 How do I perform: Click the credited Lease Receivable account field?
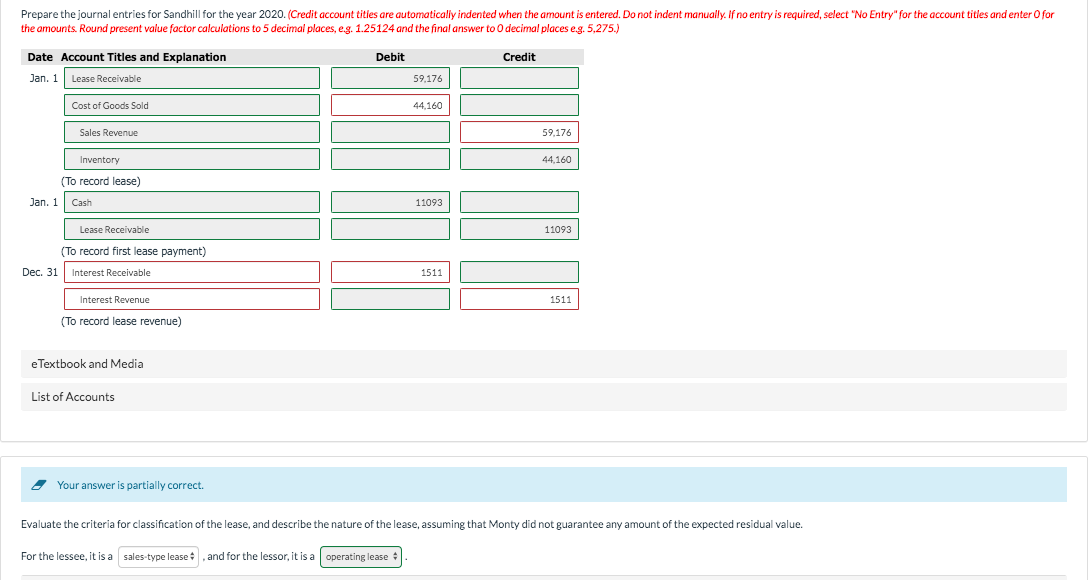coord(192,229)
